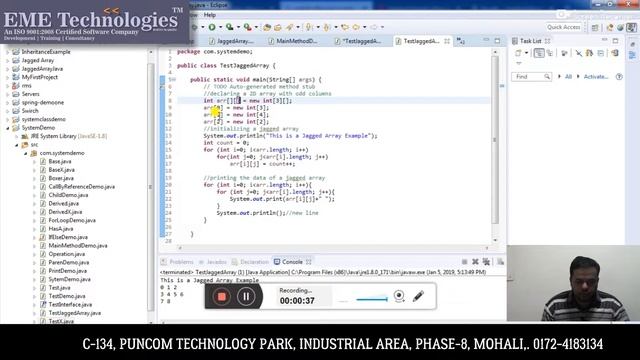The height and width of the screenshot is (360, 640).
Task: Open New Task dropdown arrow
Action: (x=527, y=53)
